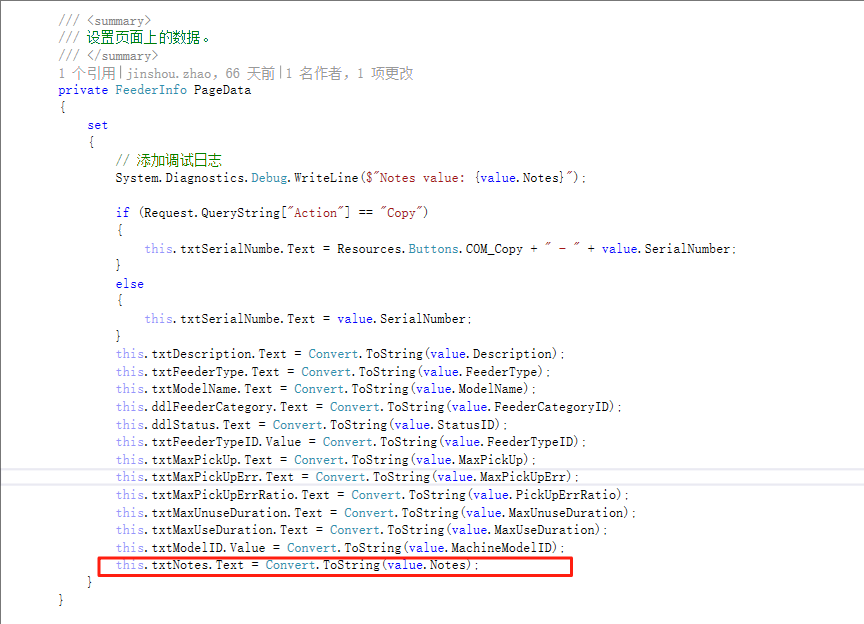Click the "Action" string literal

coord(316,213)
